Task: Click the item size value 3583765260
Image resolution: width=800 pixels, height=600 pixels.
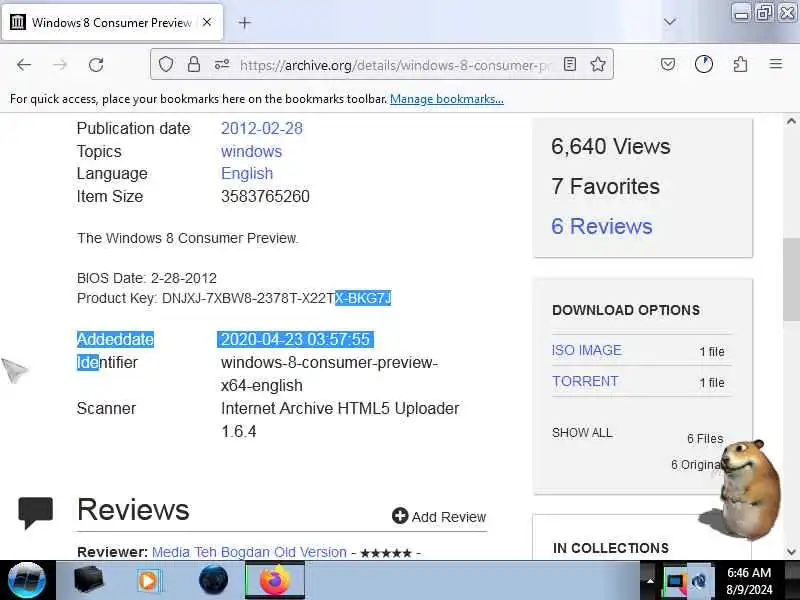Action: click(265, 196)
